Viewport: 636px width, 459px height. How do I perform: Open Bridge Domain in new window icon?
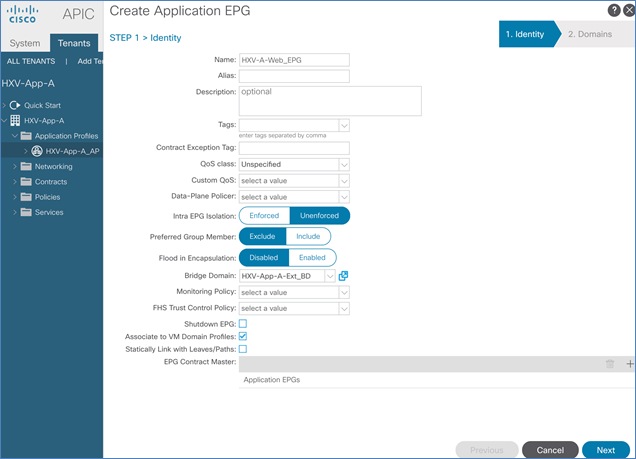coord(343,276)
